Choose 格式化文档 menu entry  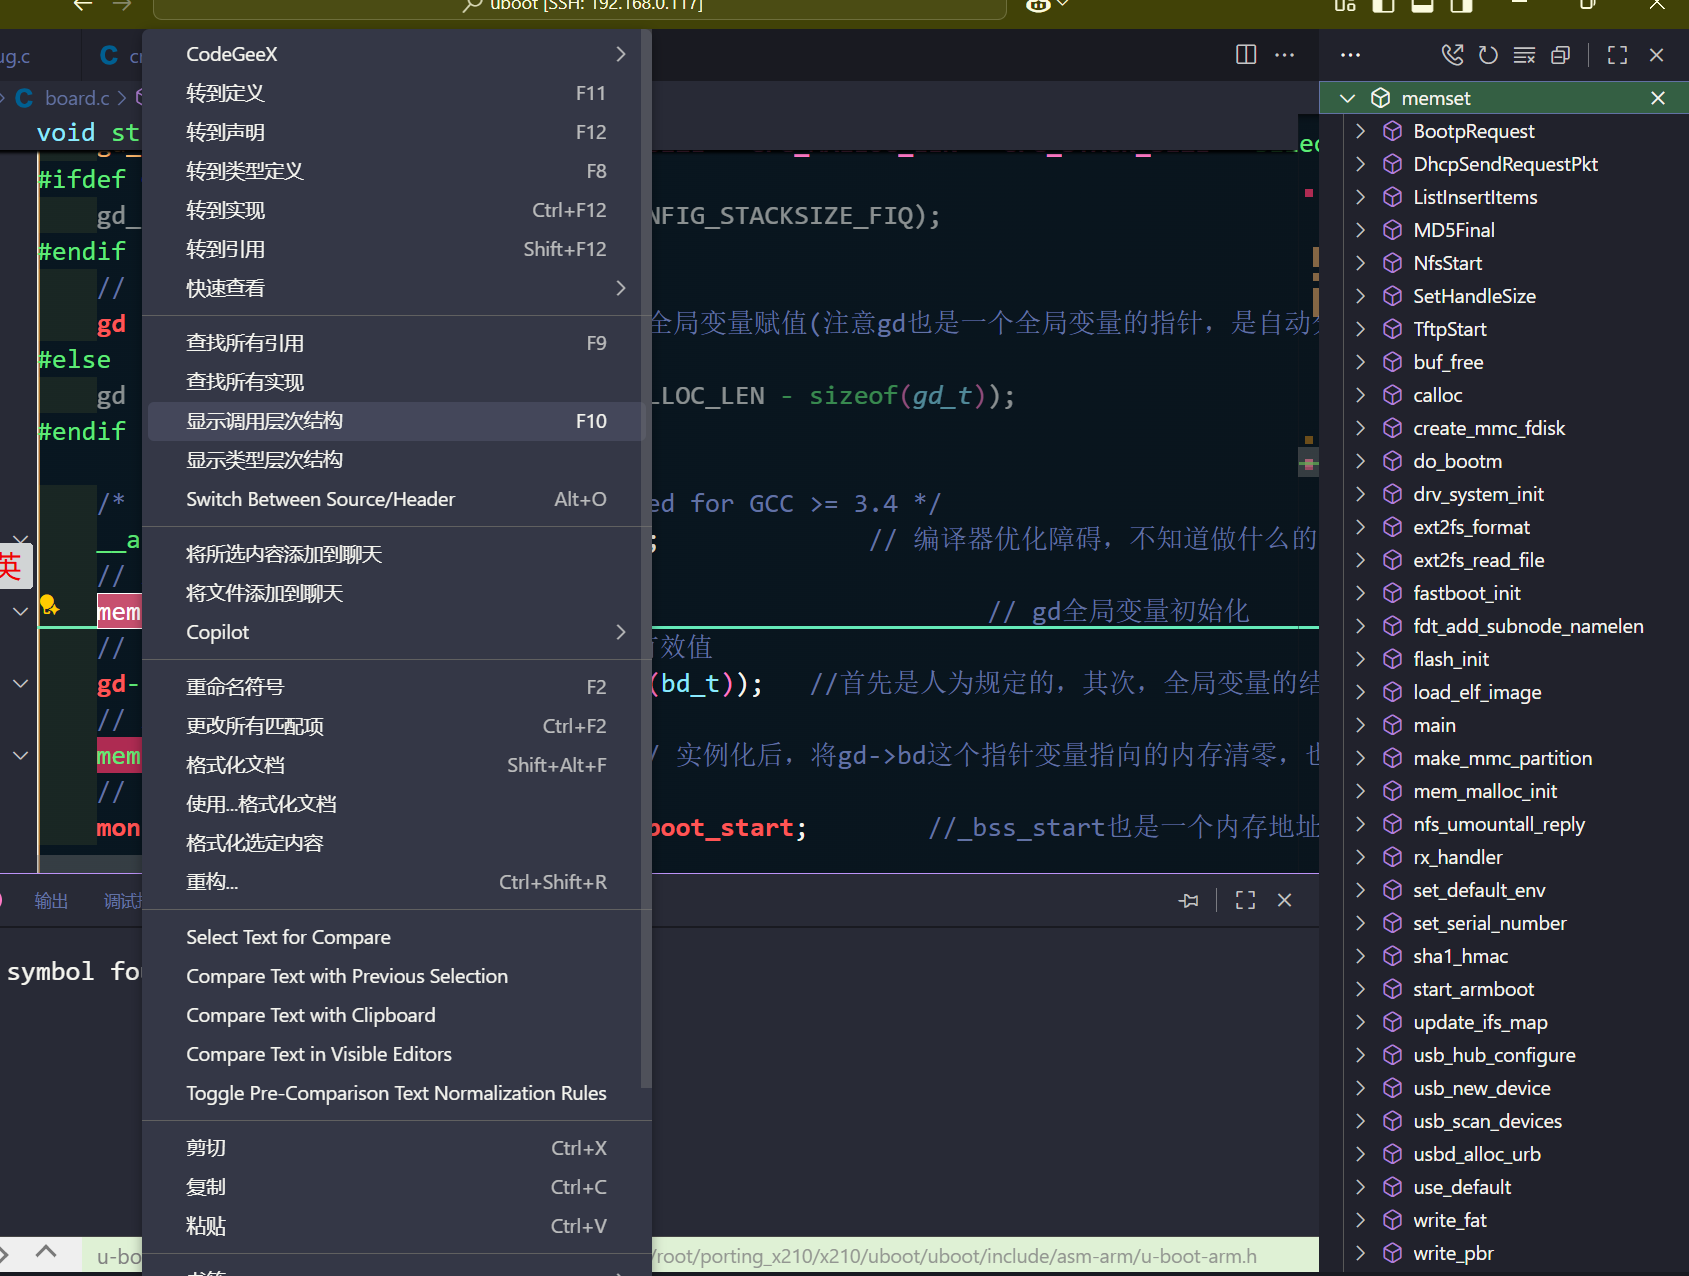pyautogui.click(x=396, y=765)
